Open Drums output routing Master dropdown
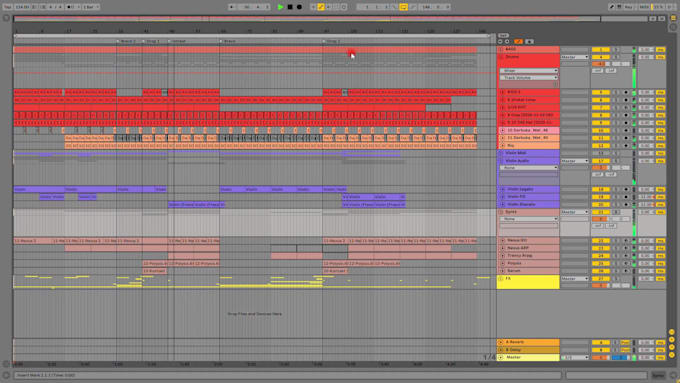Viewport: 680px width, 383px height. (575, 57)
